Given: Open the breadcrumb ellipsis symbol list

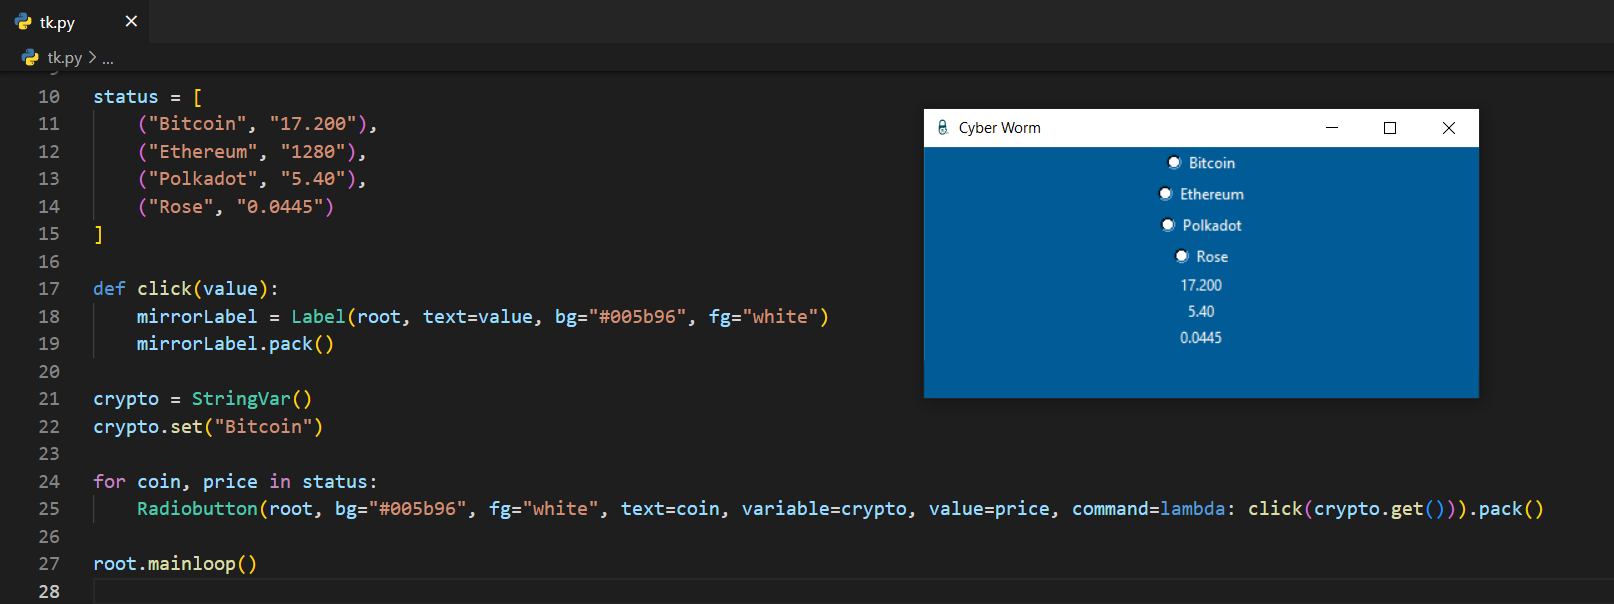Looking at the screenshot, I should pyautogui.click(x=107, y=58).
